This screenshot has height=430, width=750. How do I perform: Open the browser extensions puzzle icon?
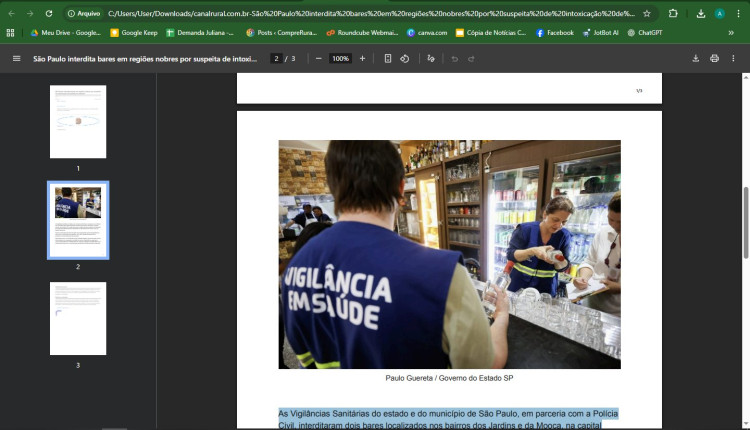673,14
